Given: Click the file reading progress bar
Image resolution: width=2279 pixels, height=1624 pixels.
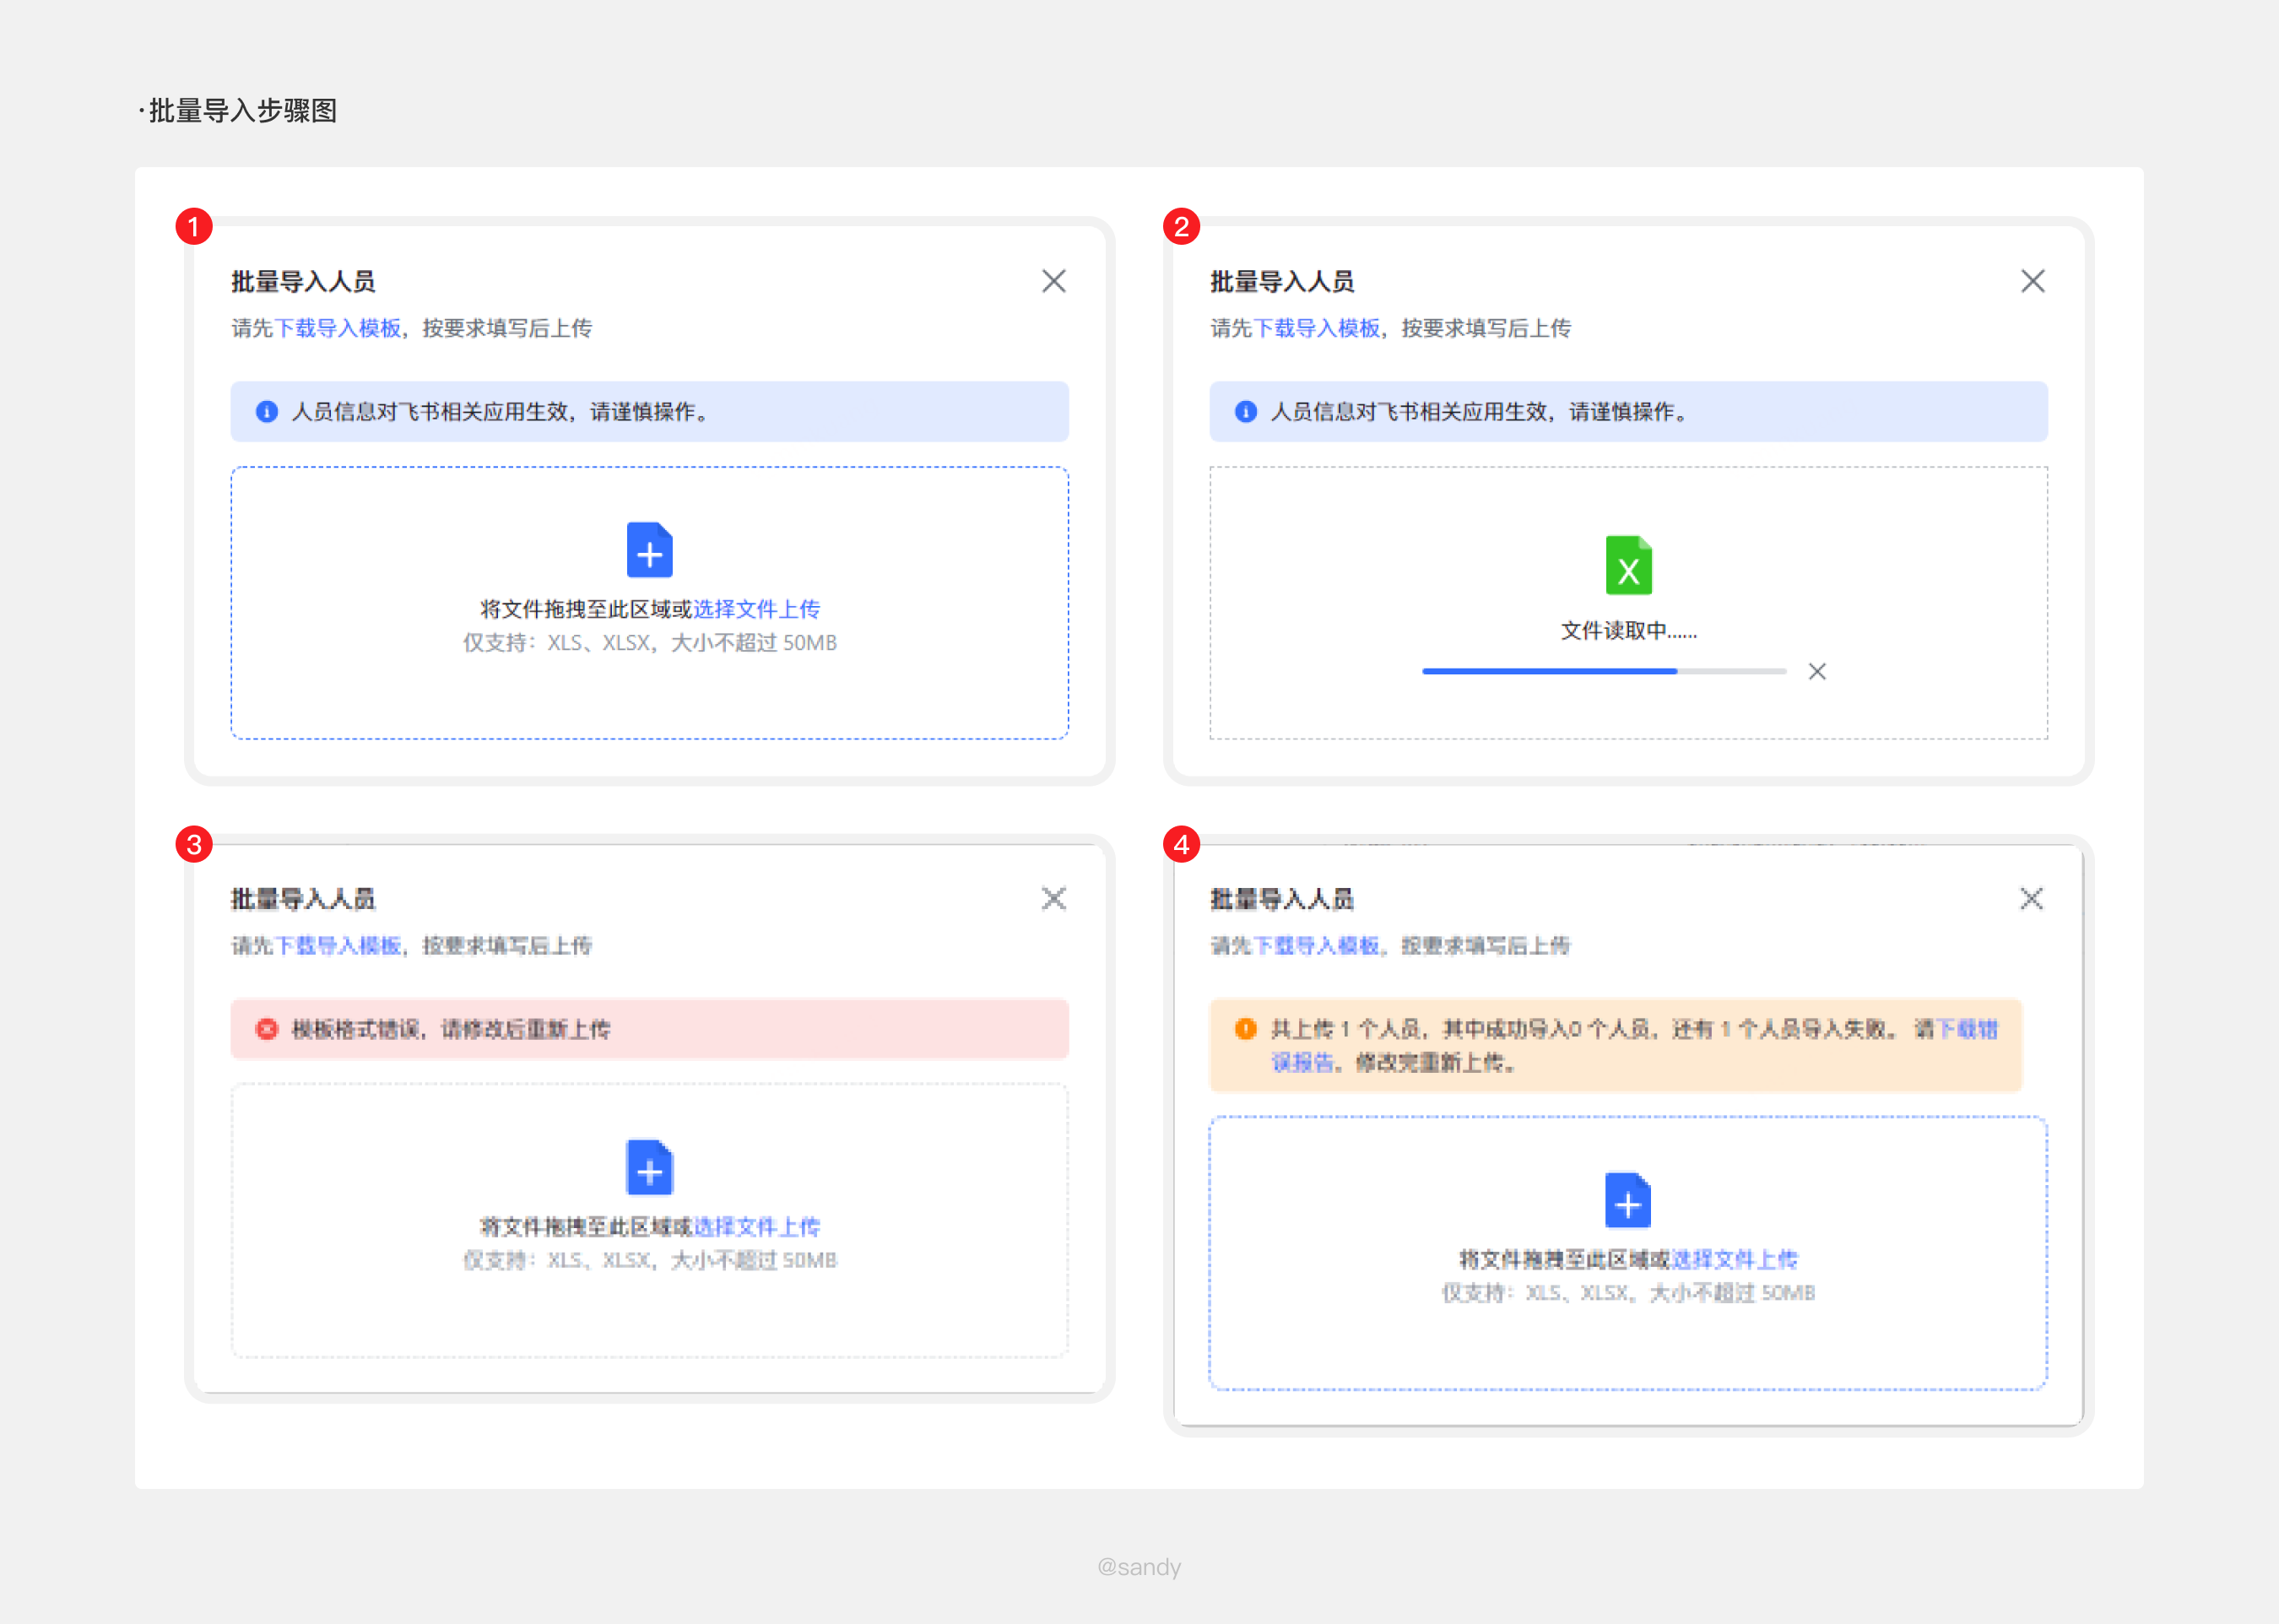Looking at the screenshot, I should [1603, 671].
